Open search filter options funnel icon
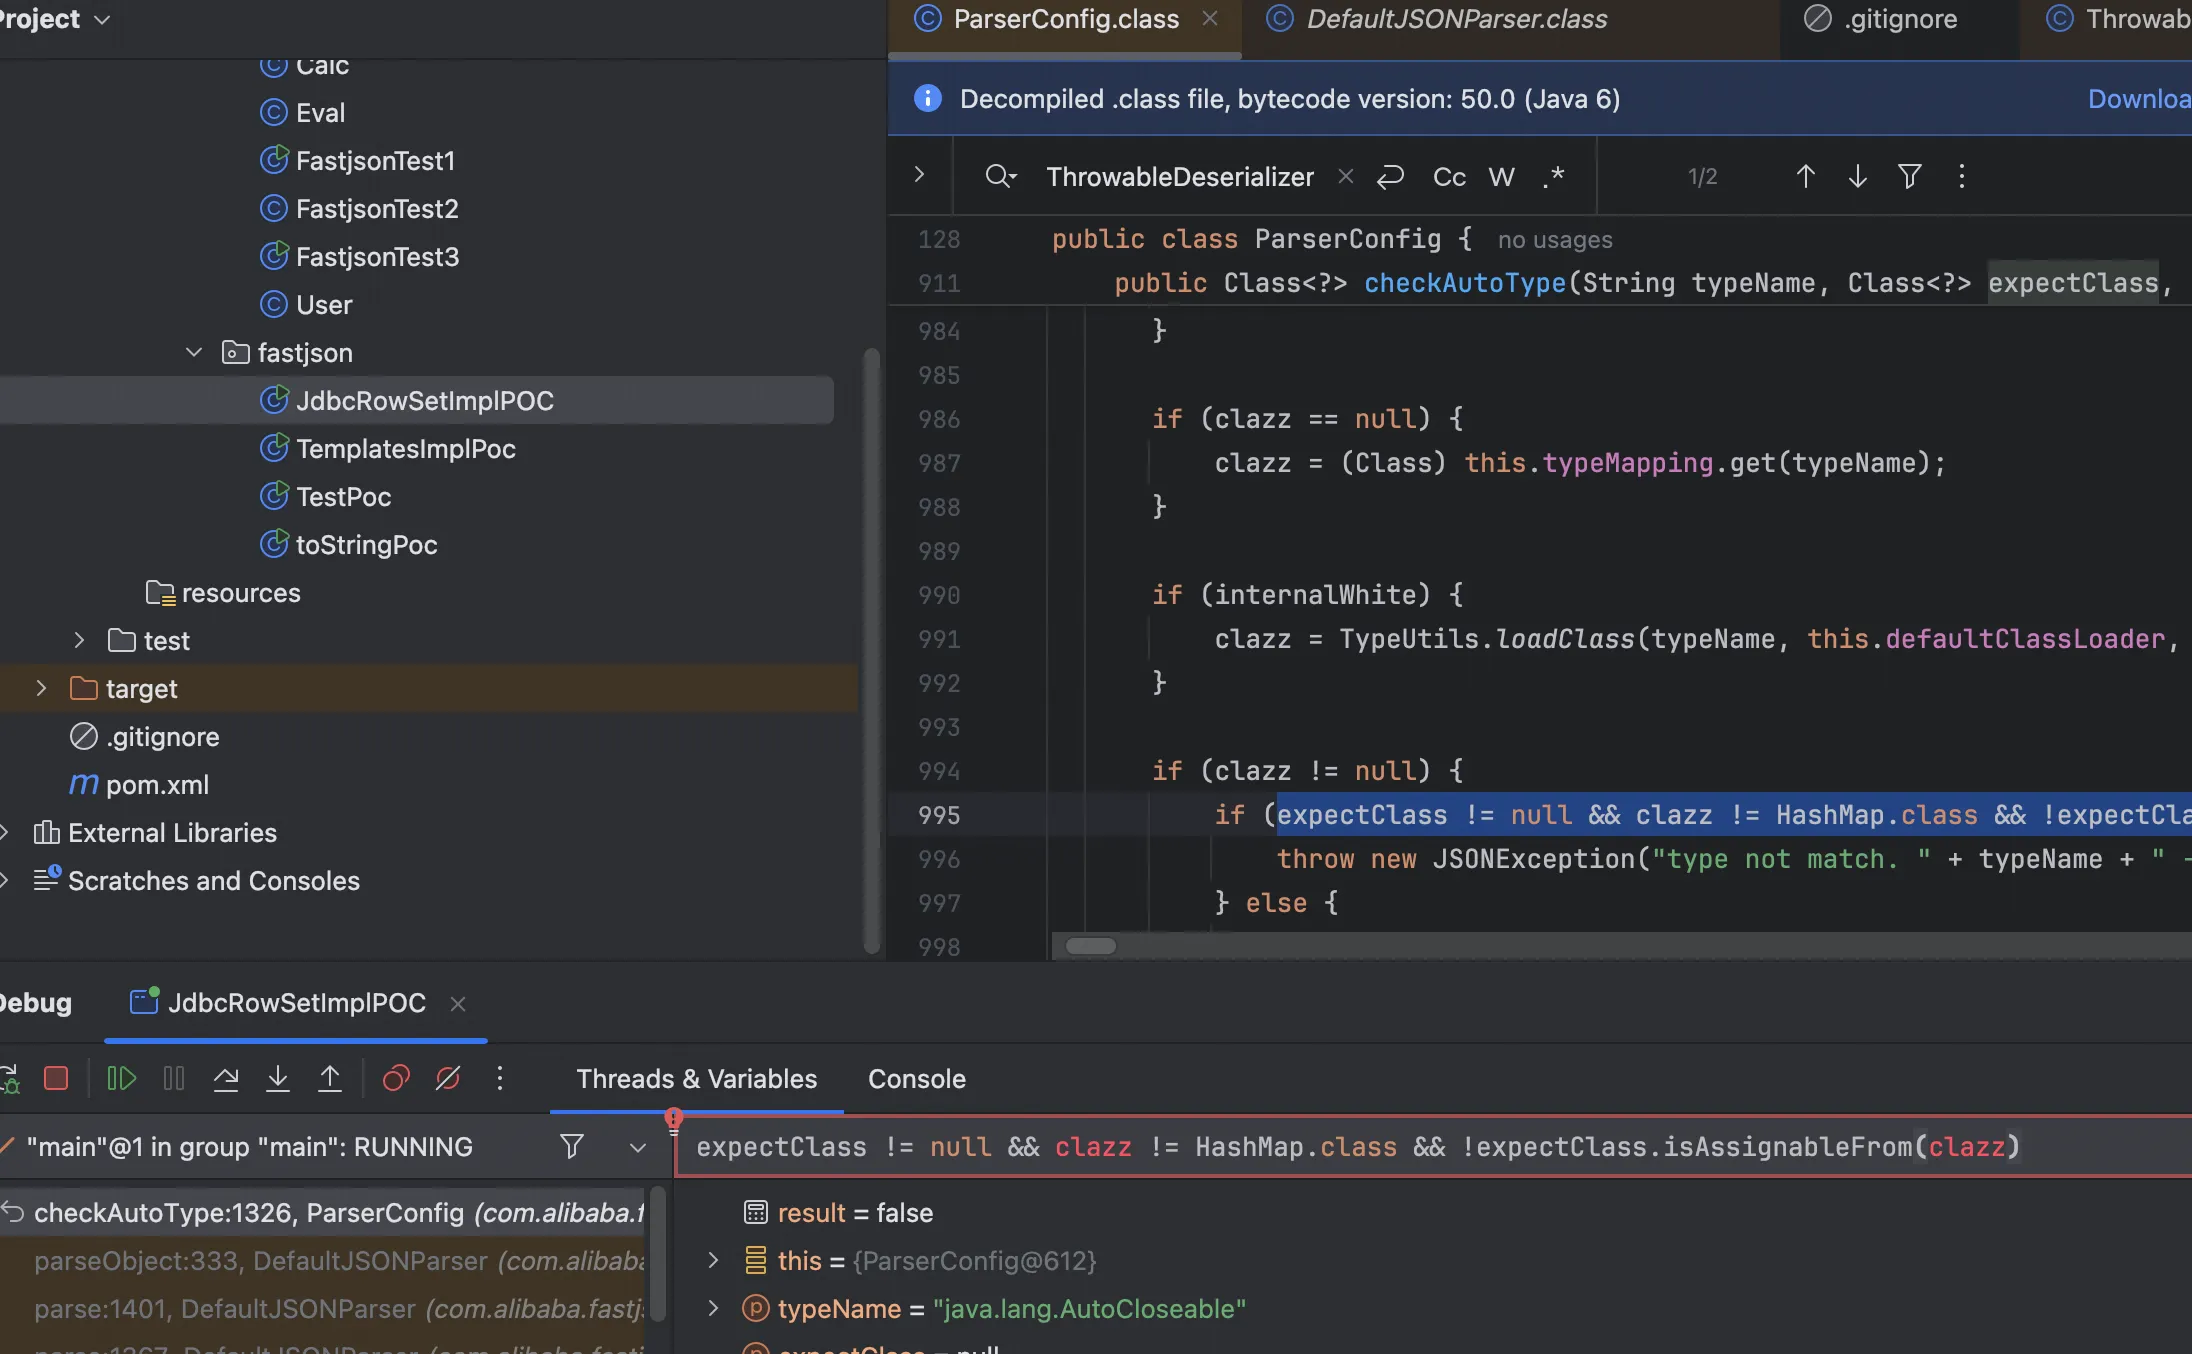 pos(1909,177)
